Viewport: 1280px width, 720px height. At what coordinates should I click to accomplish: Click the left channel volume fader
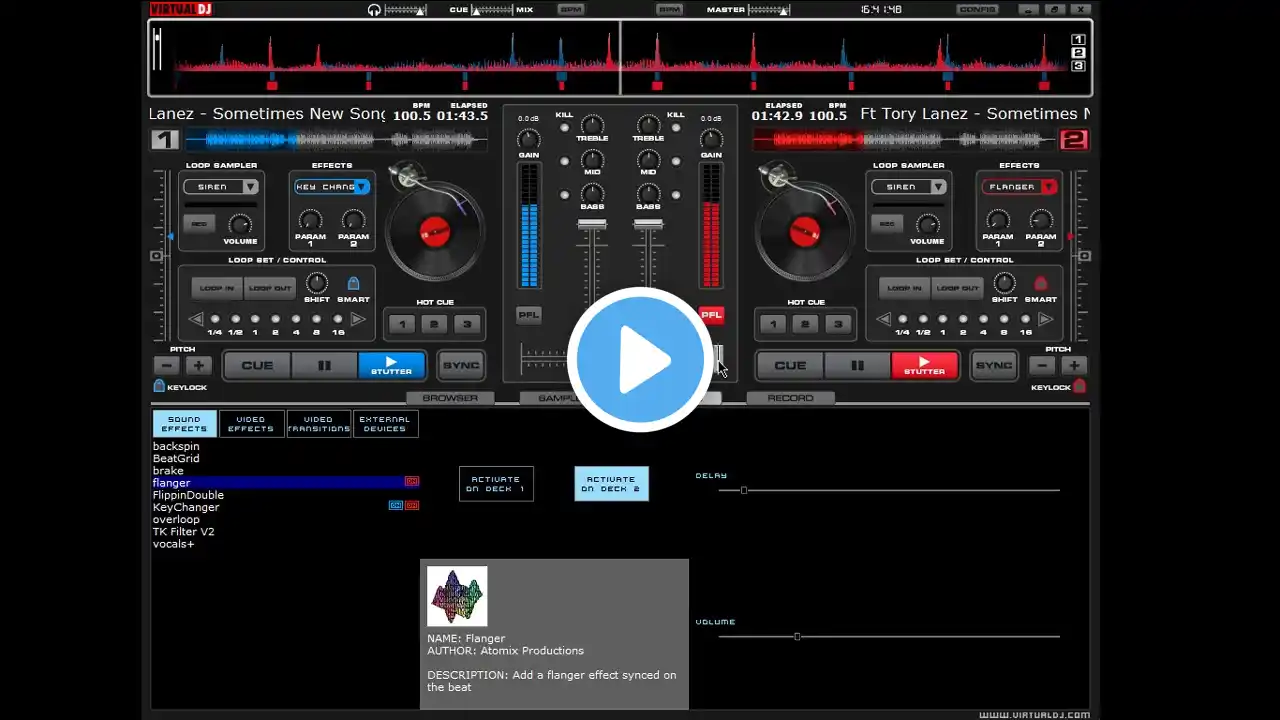pos(592,224)
